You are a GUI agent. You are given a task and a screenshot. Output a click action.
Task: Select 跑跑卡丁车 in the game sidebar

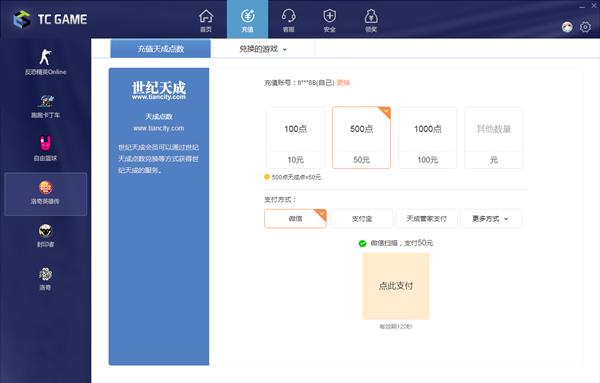(46, 106)
